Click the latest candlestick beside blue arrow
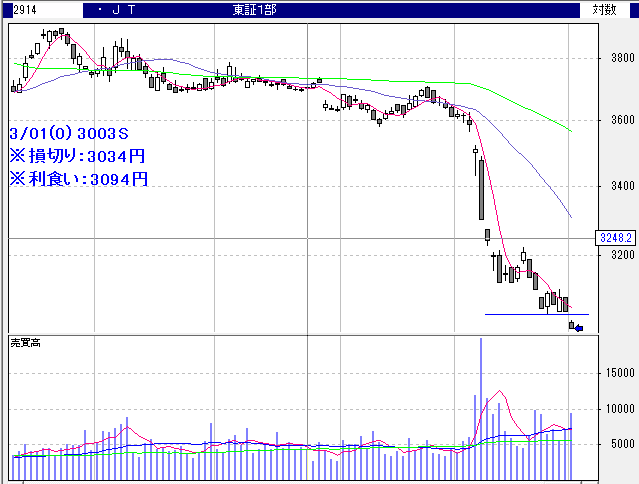The width and height of the screenshot is (639, 484). tap(572, 325)
